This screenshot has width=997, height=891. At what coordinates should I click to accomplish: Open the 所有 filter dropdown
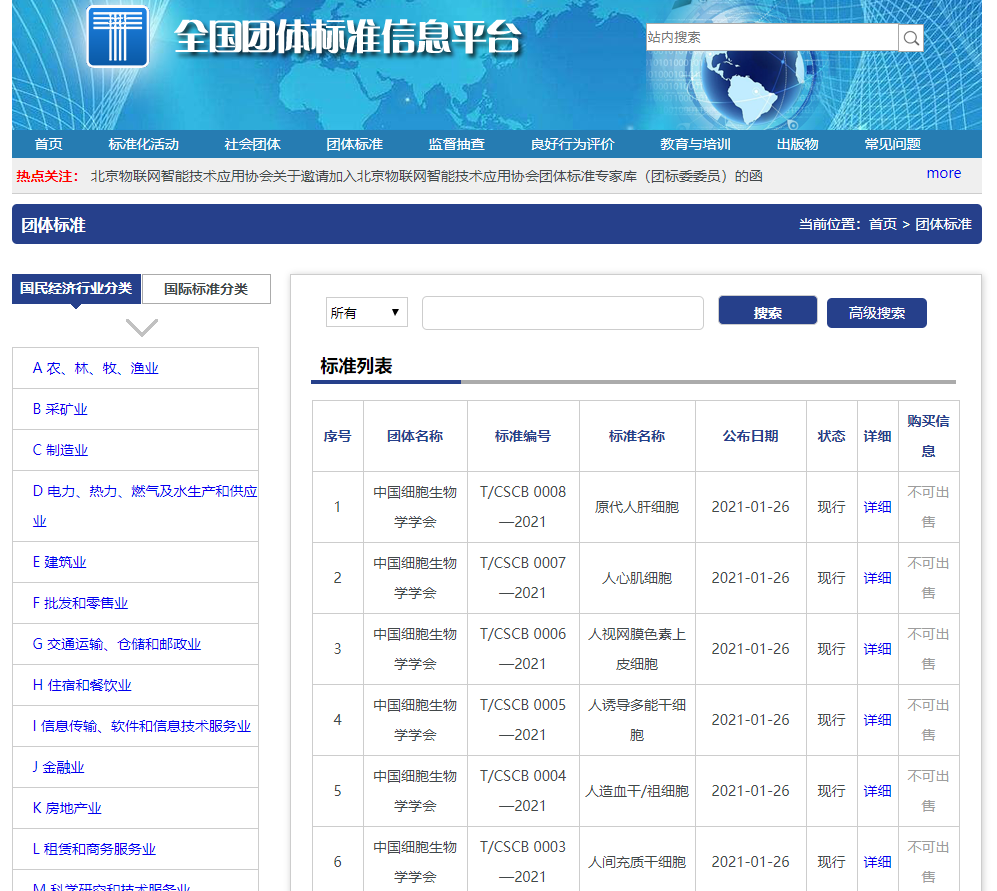(x=366, y=311)
